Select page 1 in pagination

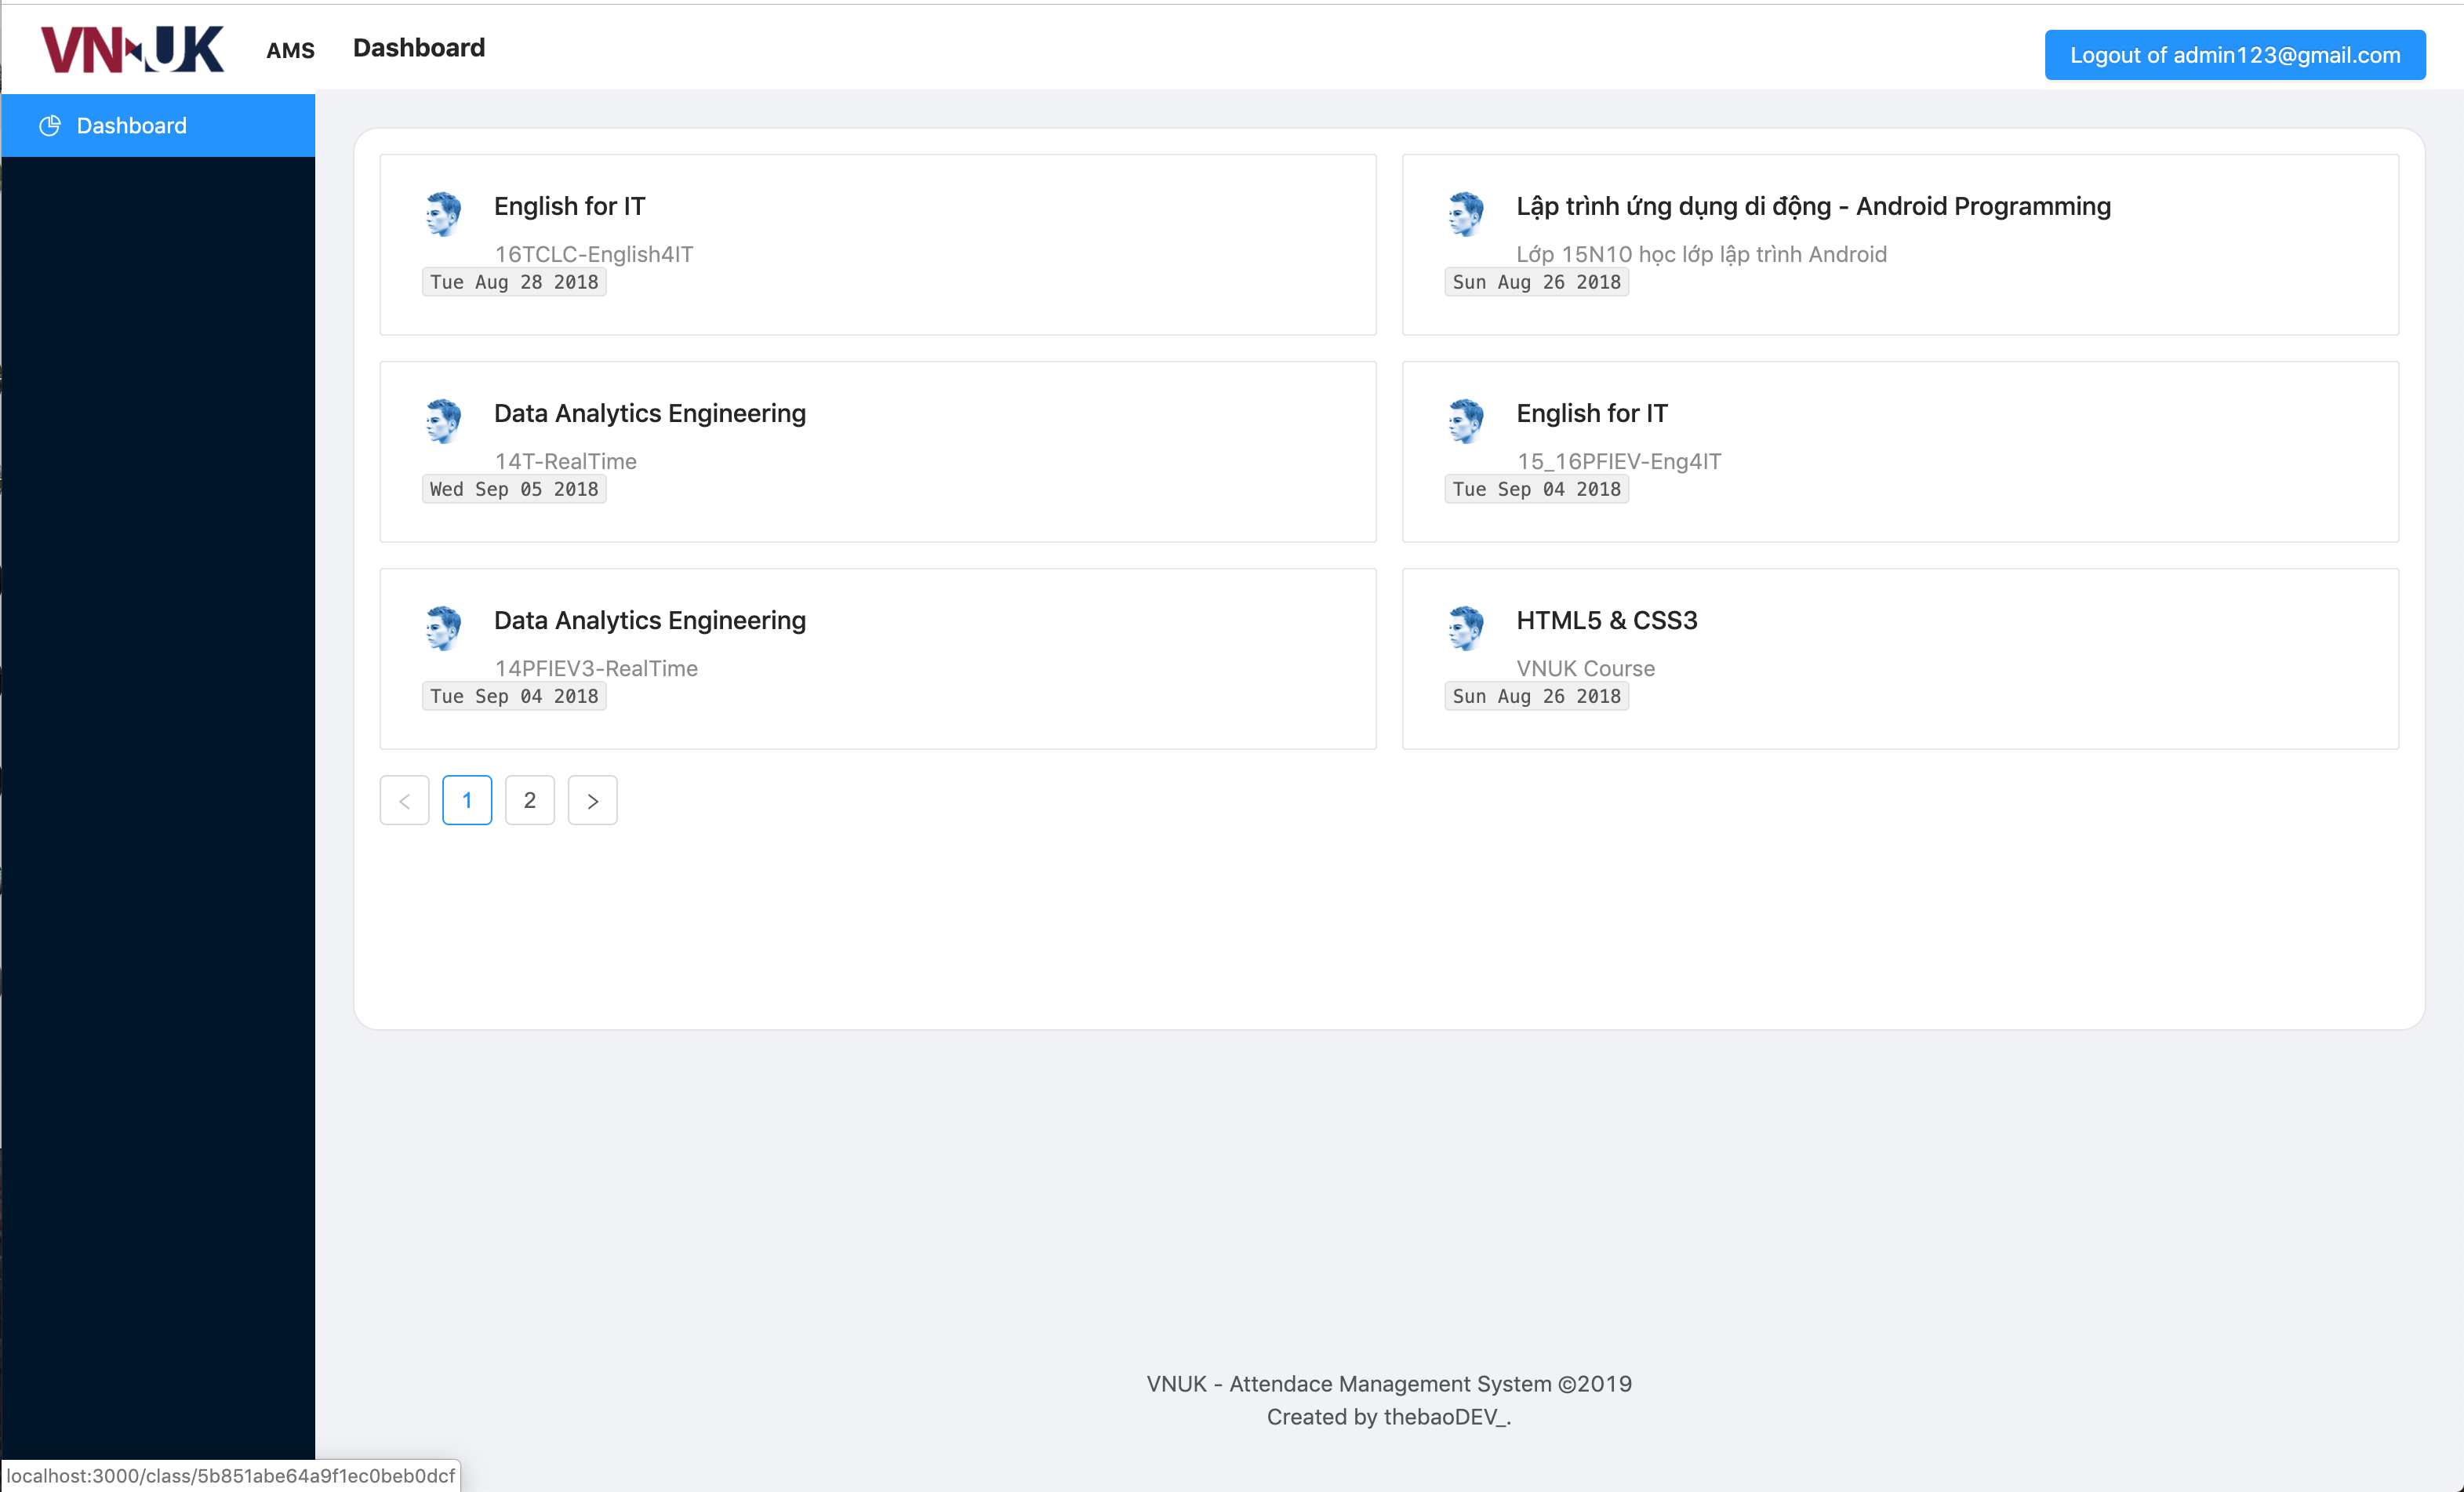(467, 800)
